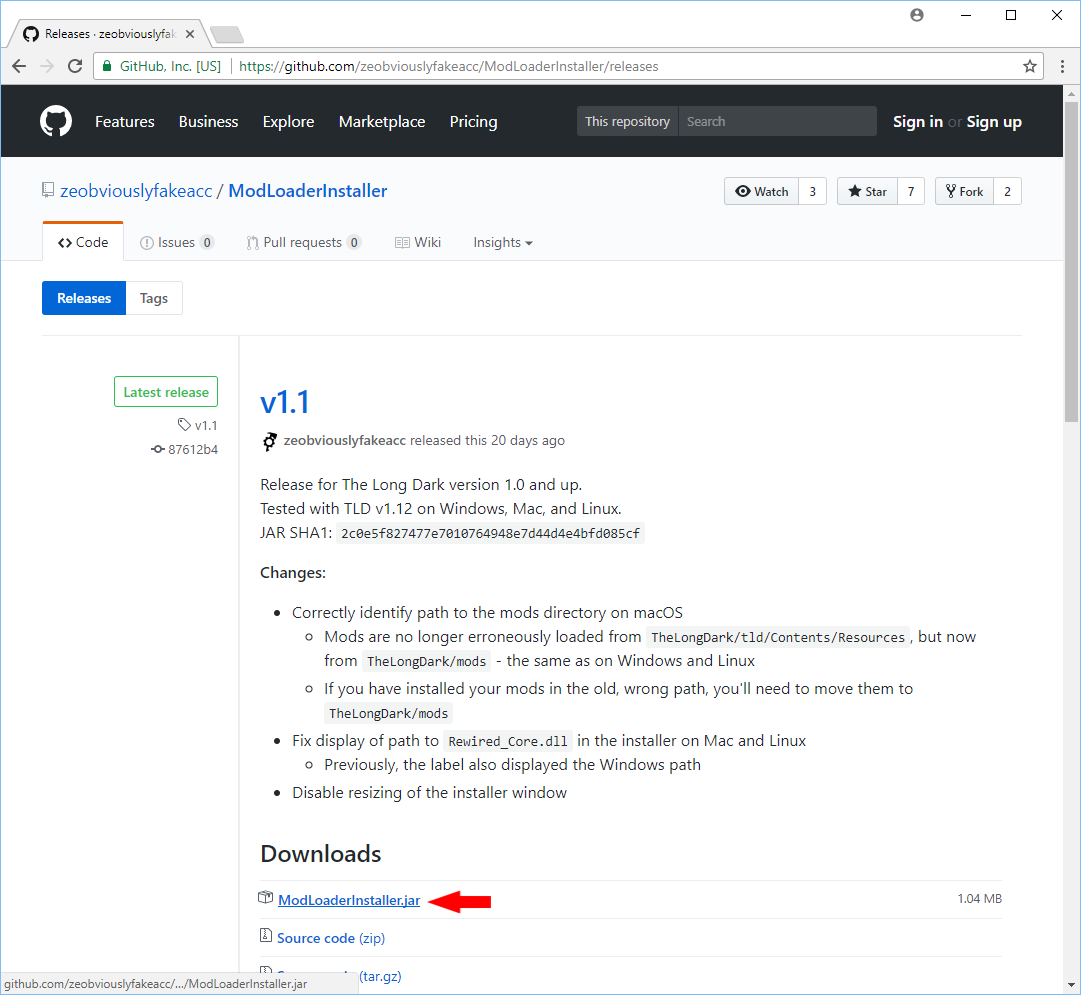Click the 'Downloads' heading

pyautogui.click(x=321, y=854)
